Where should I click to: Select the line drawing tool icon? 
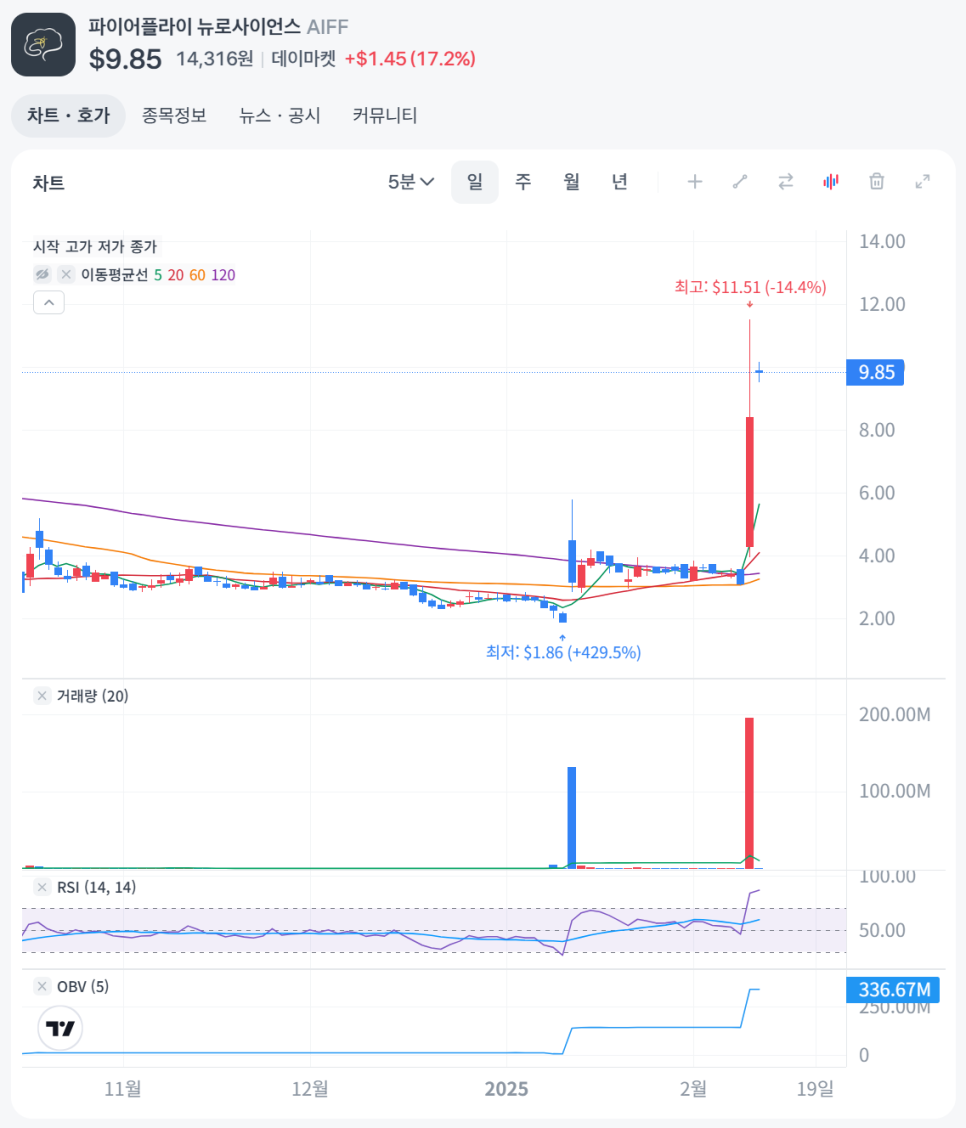[740, 182]
